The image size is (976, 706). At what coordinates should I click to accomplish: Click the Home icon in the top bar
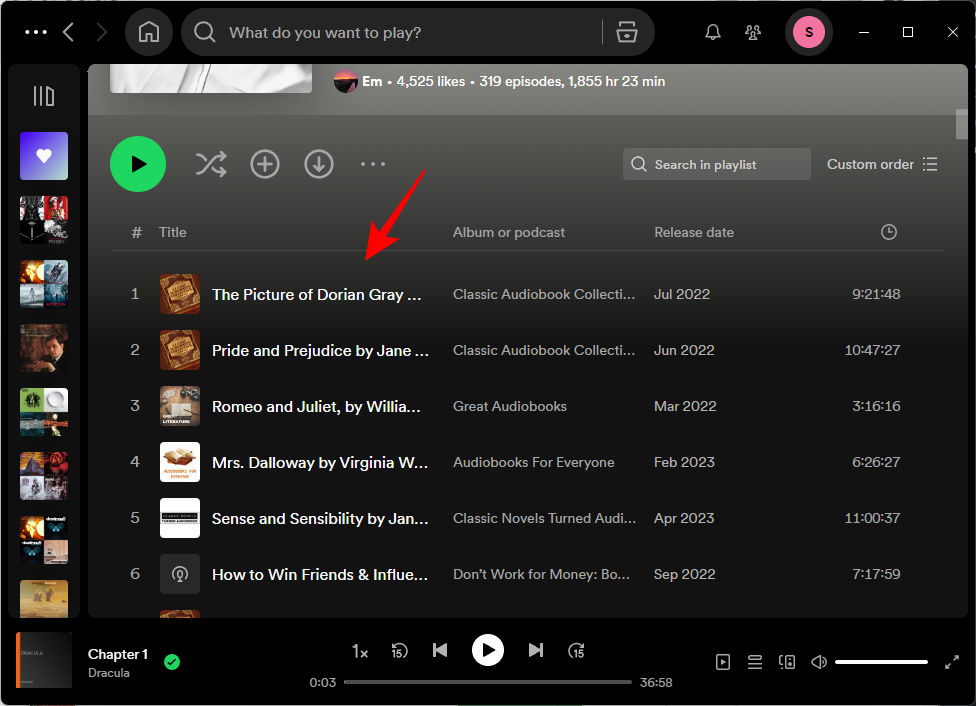click(x=149, y=33)
